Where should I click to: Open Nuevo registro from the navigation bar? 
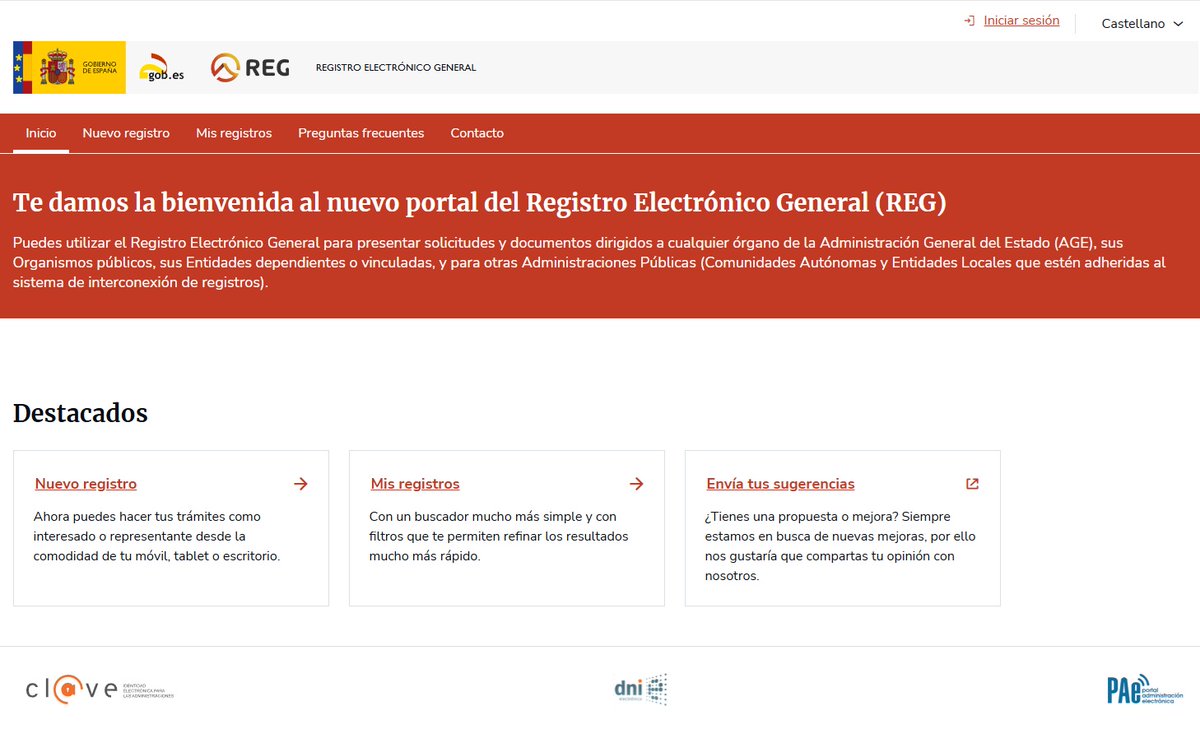(x=126, y=133)
